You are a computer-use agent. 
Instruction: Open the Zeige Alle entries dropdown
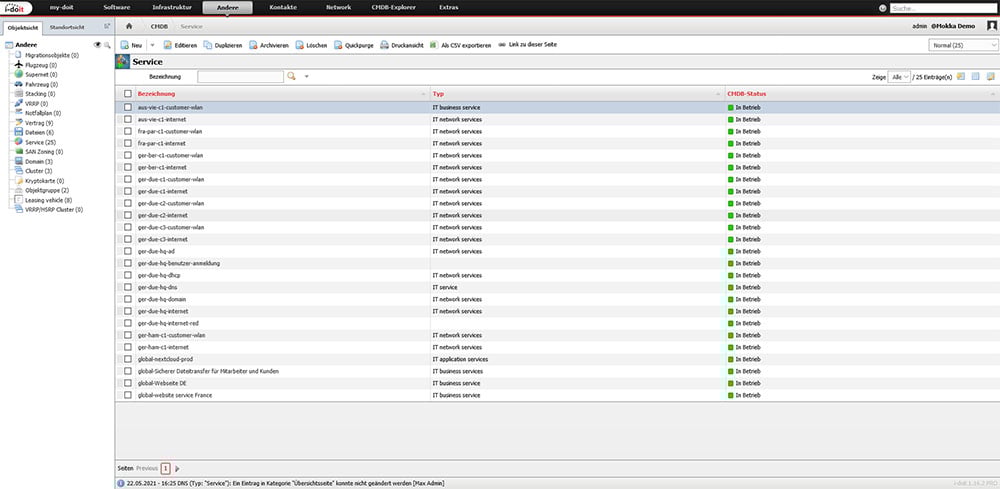(899, 77)
